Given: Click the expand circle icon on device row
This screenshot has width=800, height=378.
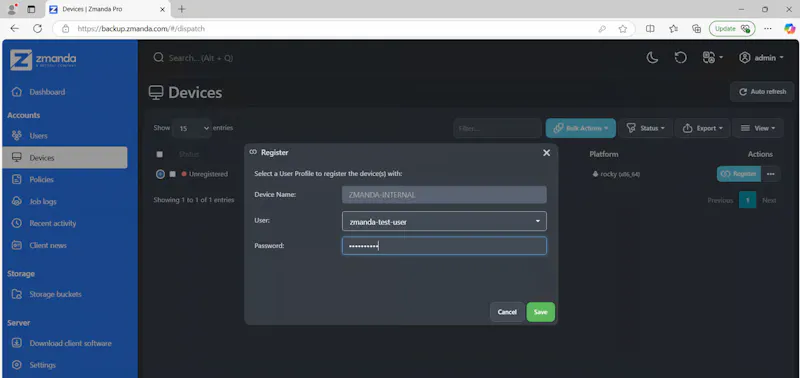Looking at the screenshot, I should tap(160, 174).
